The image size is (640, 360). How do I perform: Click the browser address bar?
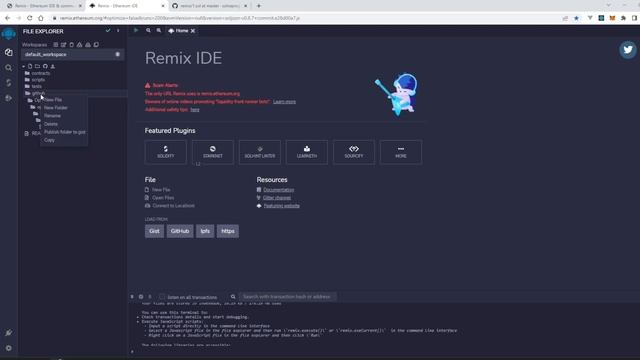[306, 18]
